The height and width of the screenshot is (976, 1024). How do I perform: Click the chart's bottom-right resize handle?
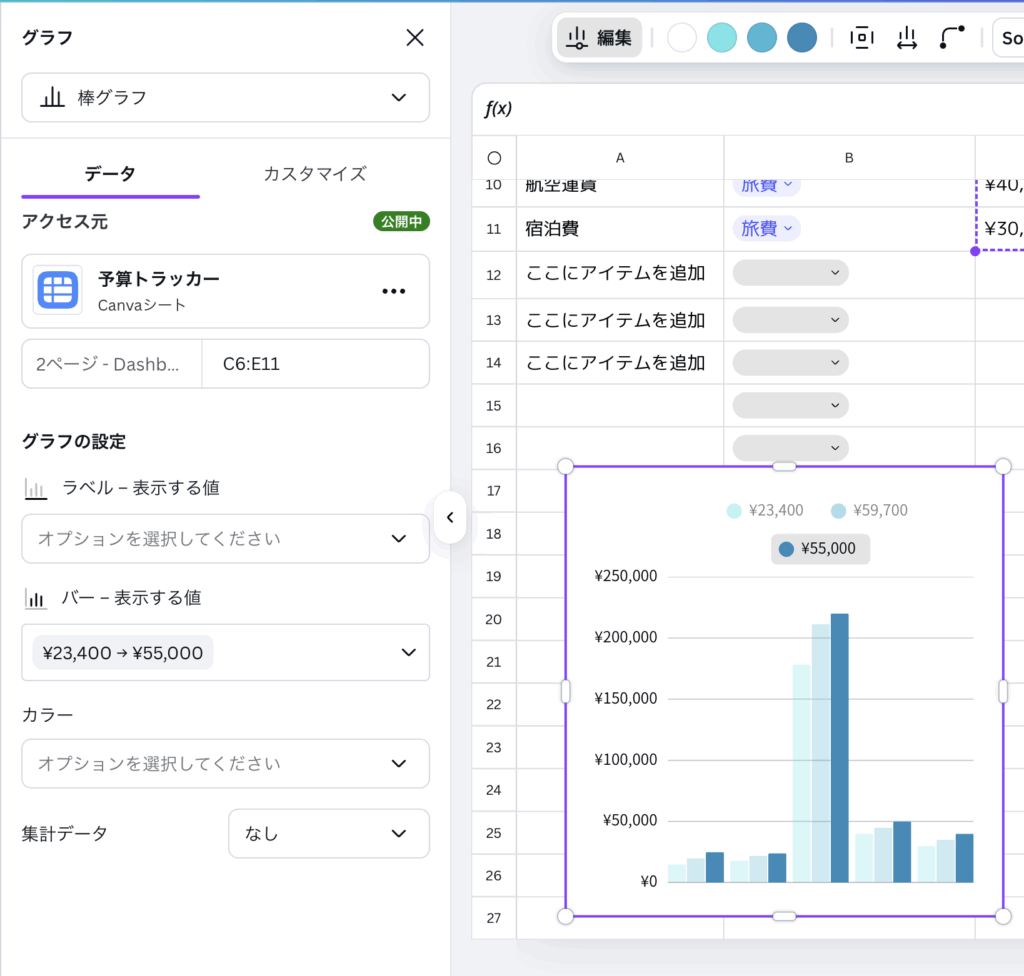1003,917
